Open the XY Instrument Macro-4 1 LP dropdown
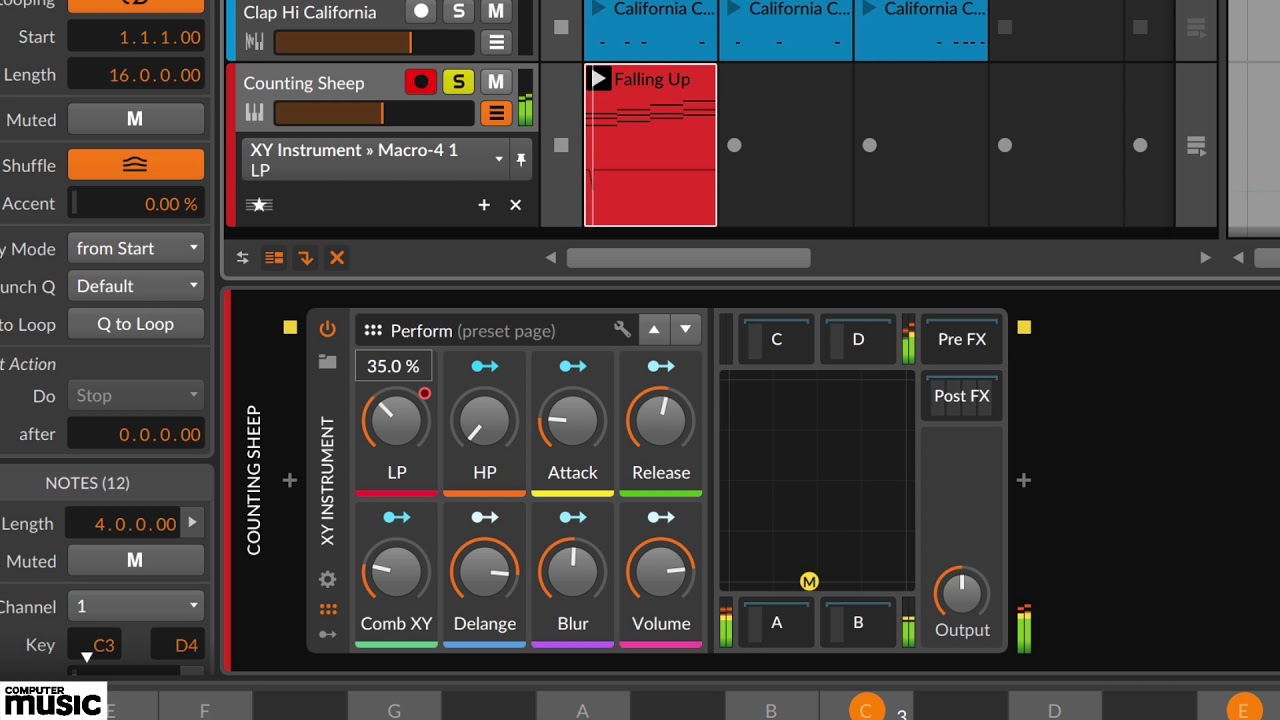This screenshot has height=720, width=1280. click(376, 159)
